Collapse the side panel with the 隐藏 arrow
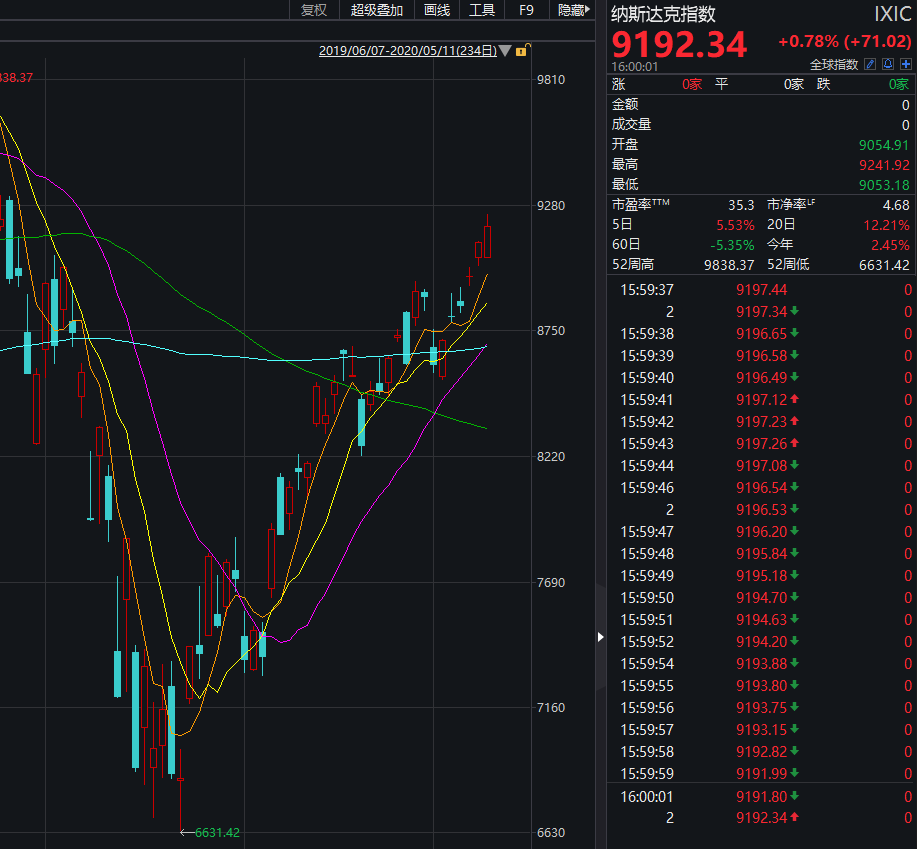Viewport: 917px width, 849px height. pos(574,10)
